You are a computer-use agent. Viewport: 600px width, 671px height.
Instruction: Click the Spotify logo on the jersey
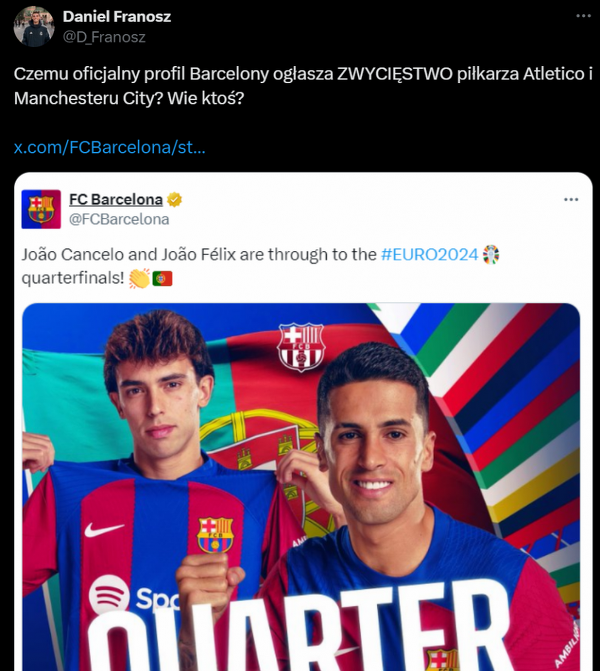coord(110,596)
